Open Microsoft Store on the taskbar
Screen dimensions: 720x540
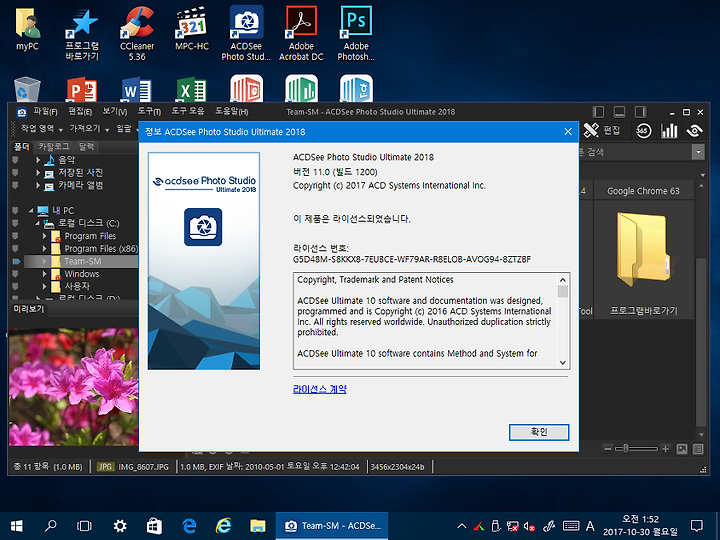[x=154, y=526]
